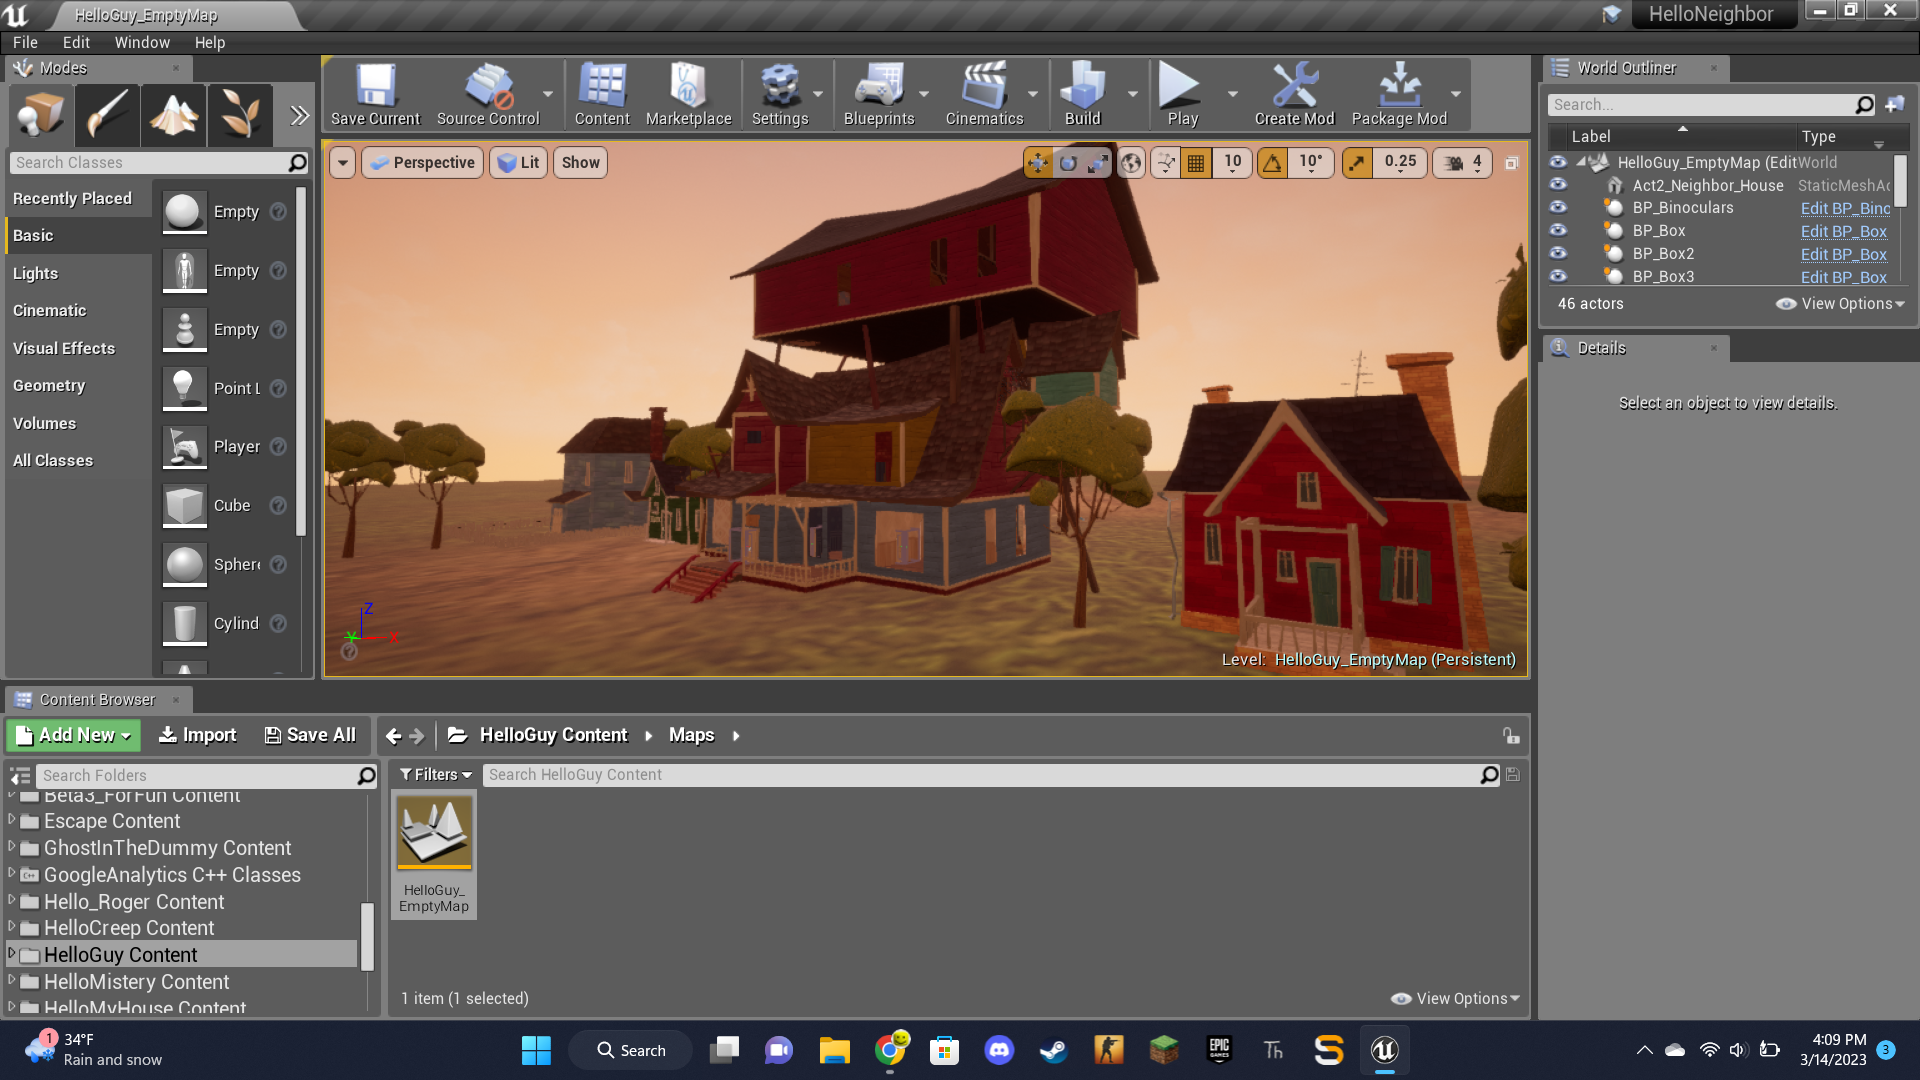The width and height of the screenshot is (1920, 1080).
Task: Select the Lights category
Action: click(80, 273)
